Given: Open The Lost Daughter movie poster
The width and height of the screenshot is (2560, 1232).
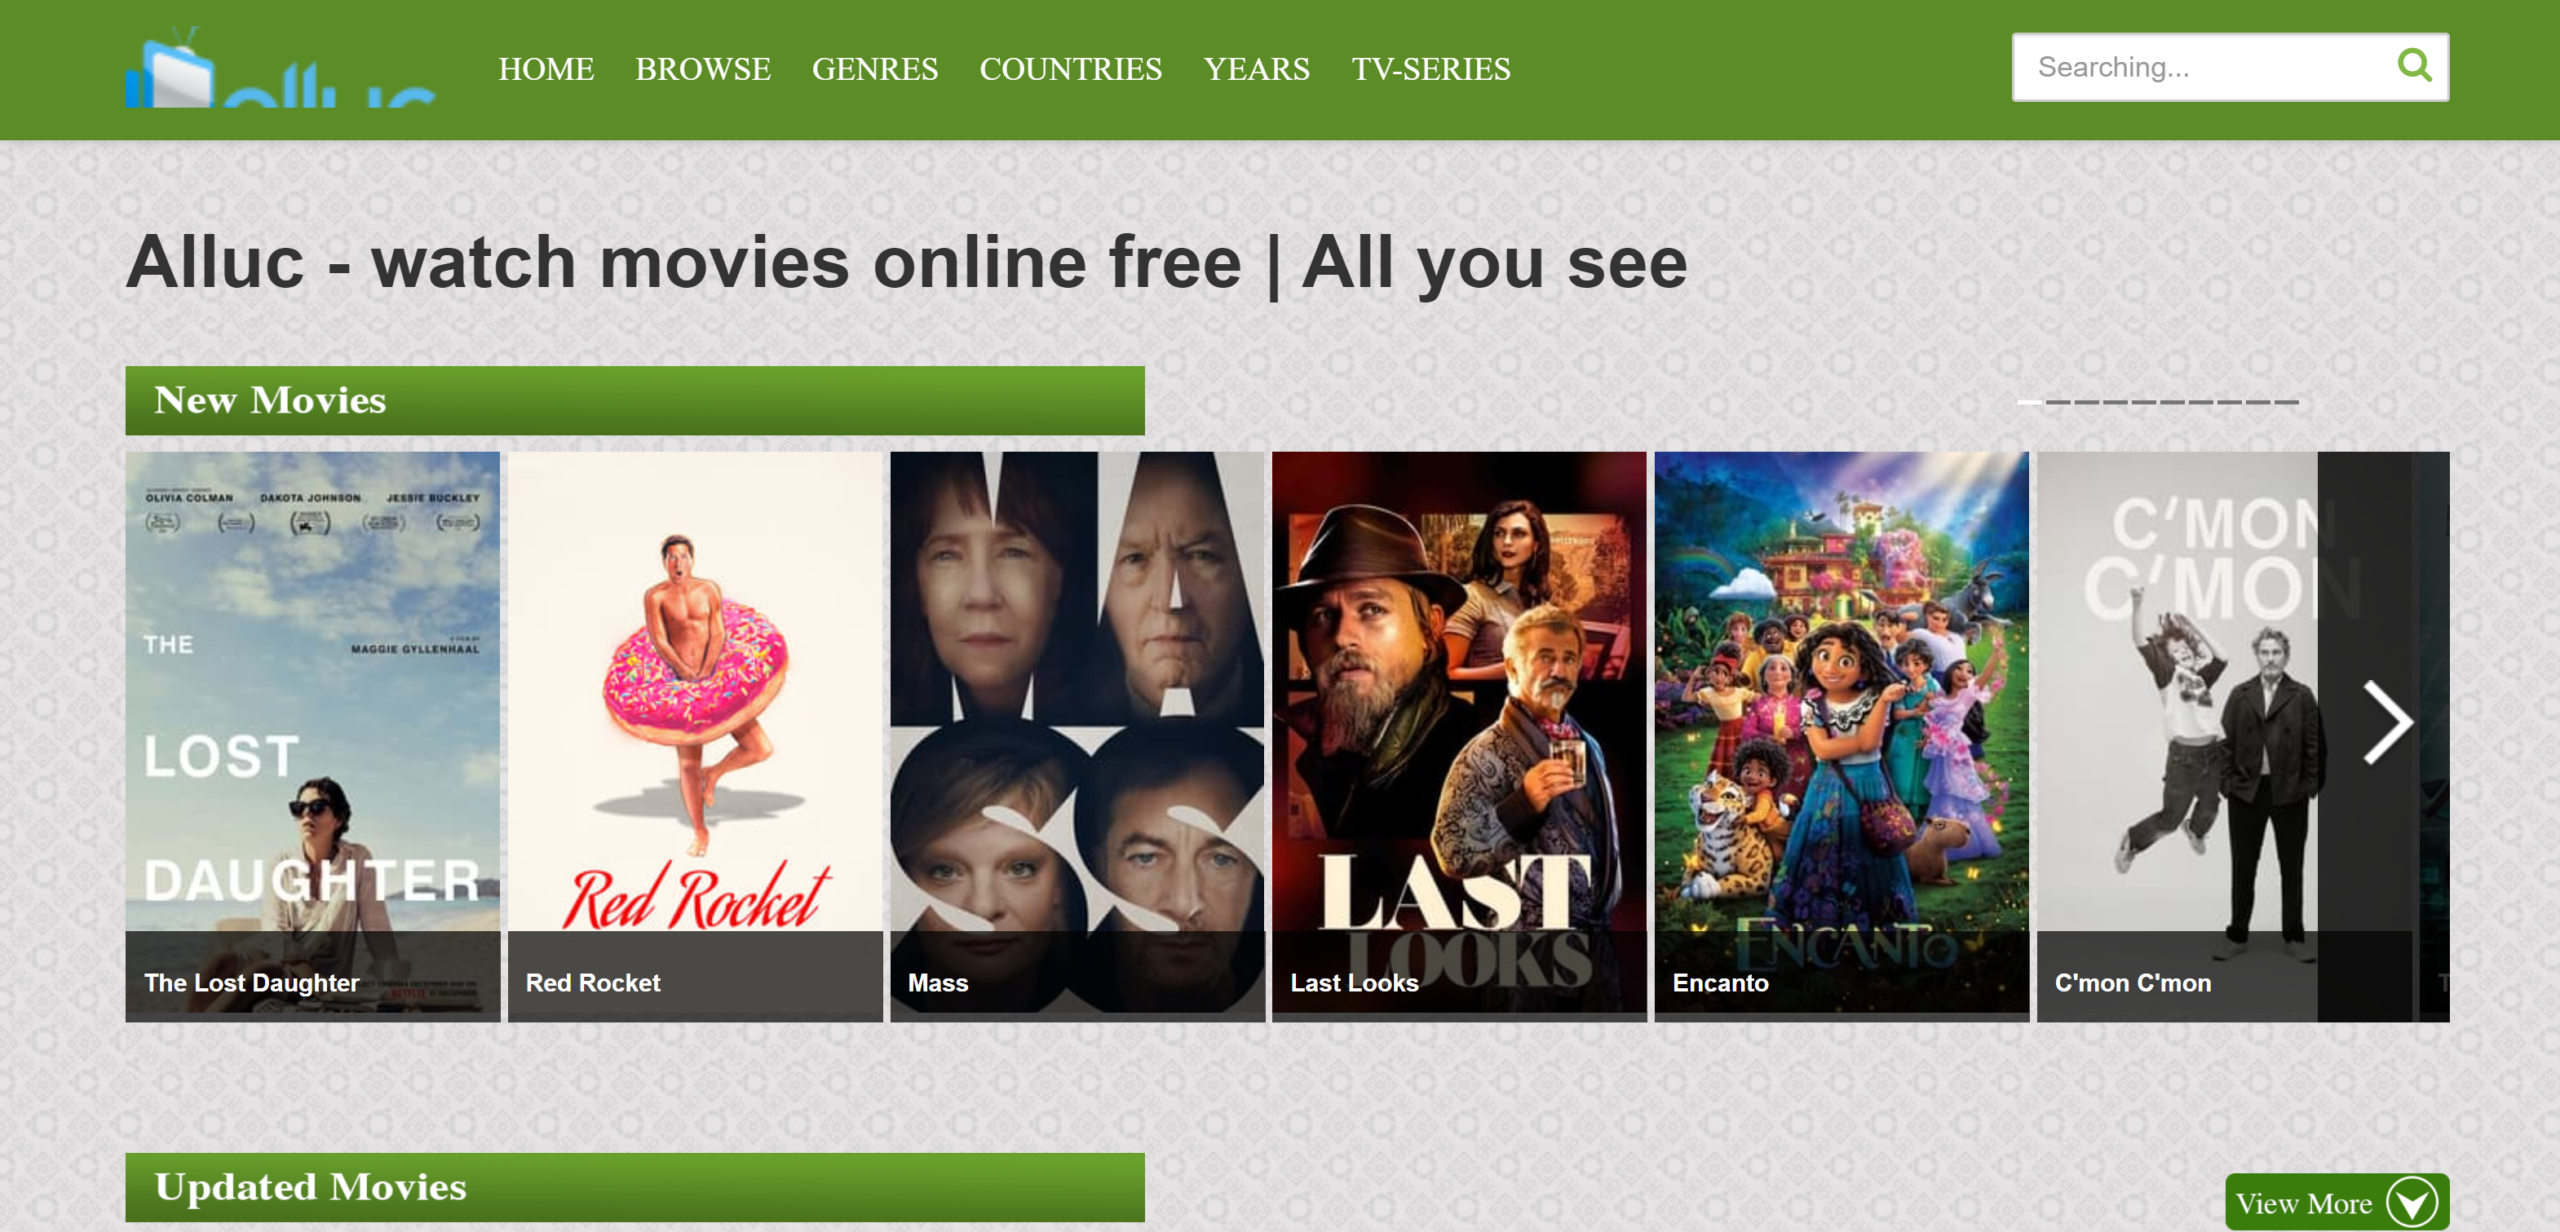Looking at the screenshot, I should coord(313,736).
